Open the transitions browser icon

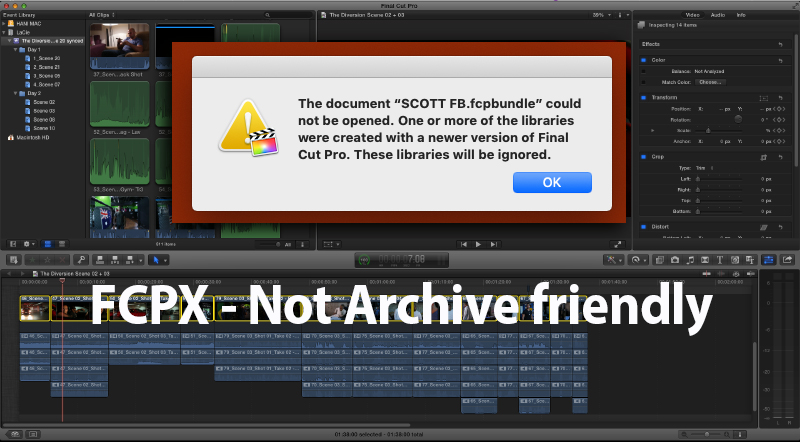click(705, 260)
